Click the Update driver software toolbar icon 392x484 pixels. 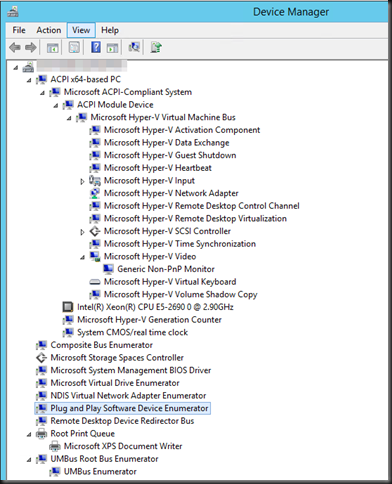coord(156,48)
